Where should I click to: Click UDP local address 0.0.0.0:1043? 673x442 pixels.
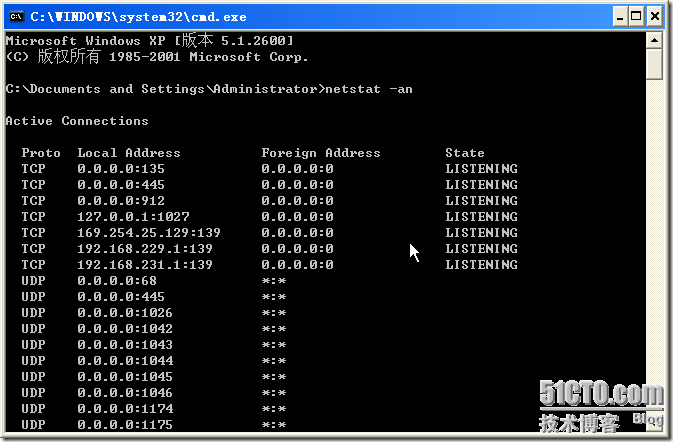tap(125, 345)
